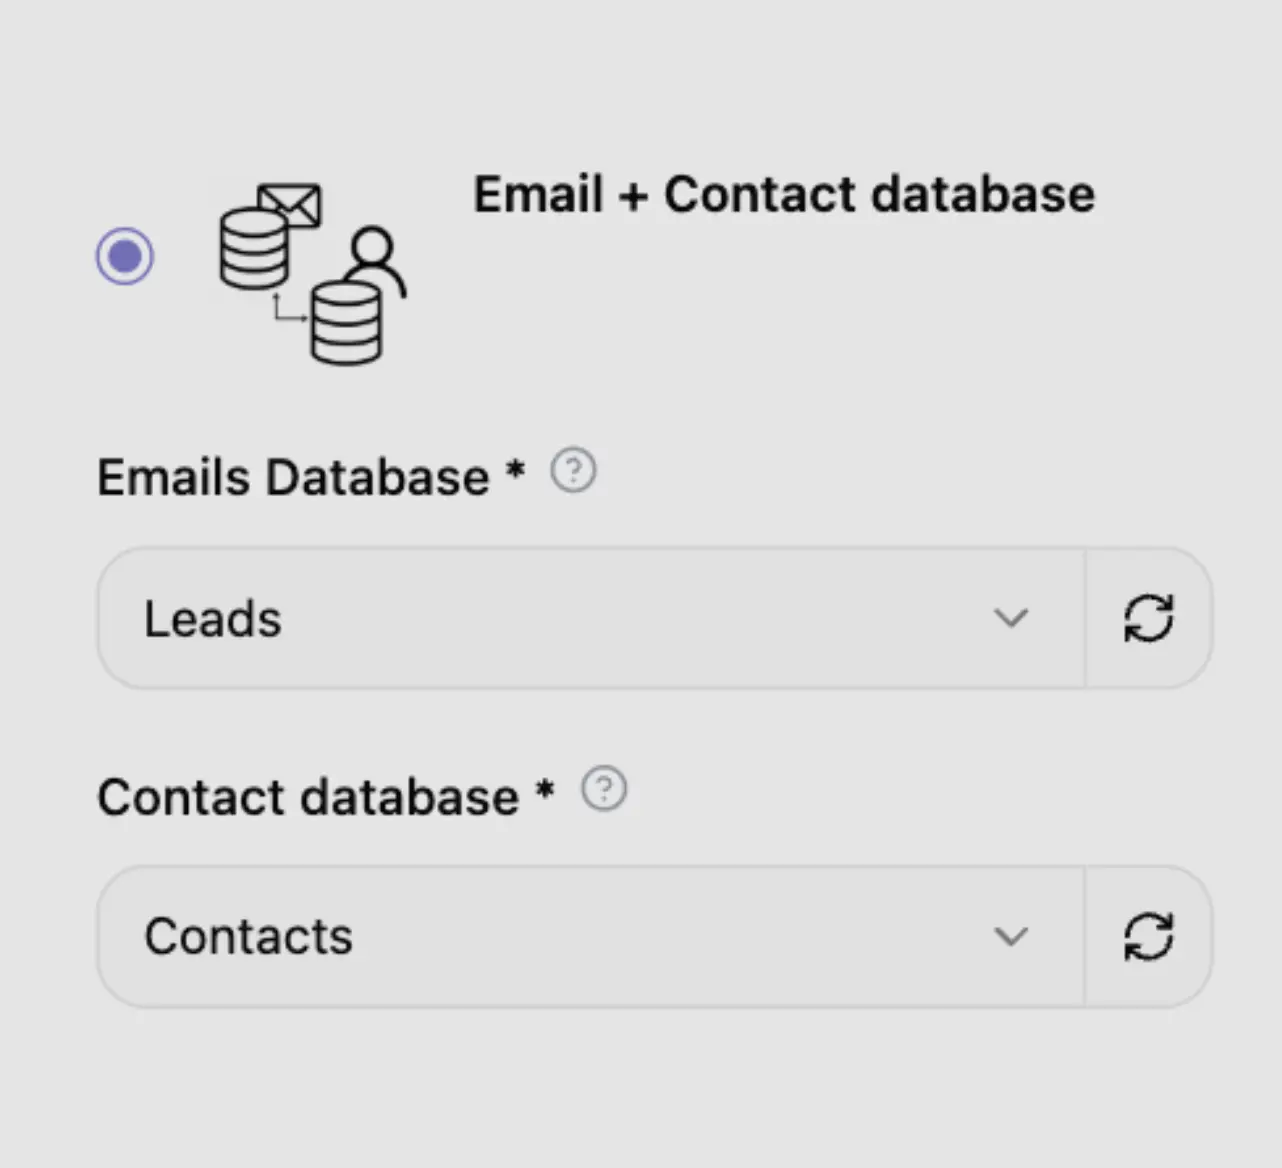
Task: Click the envelope icon in the illustration
Action: [291, 204]
